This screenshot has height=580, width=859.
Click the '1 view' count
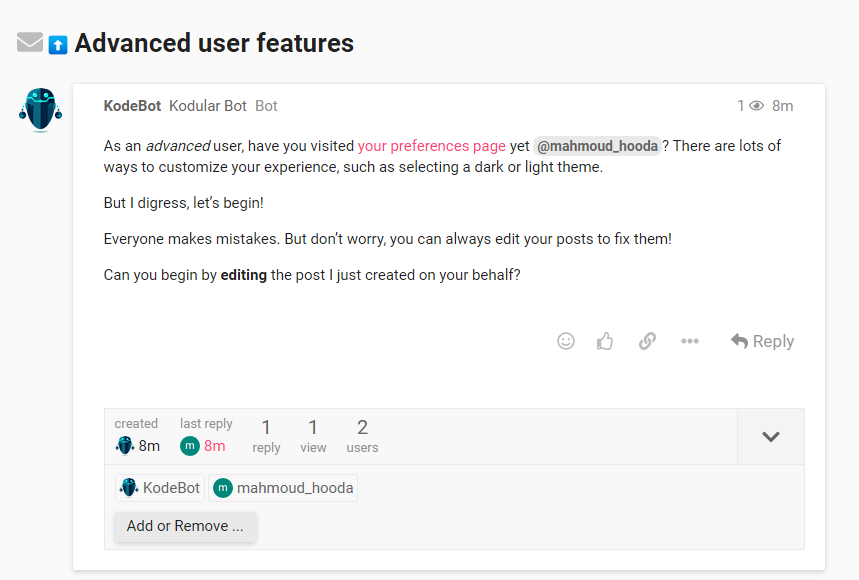click(x=313, y=437)
